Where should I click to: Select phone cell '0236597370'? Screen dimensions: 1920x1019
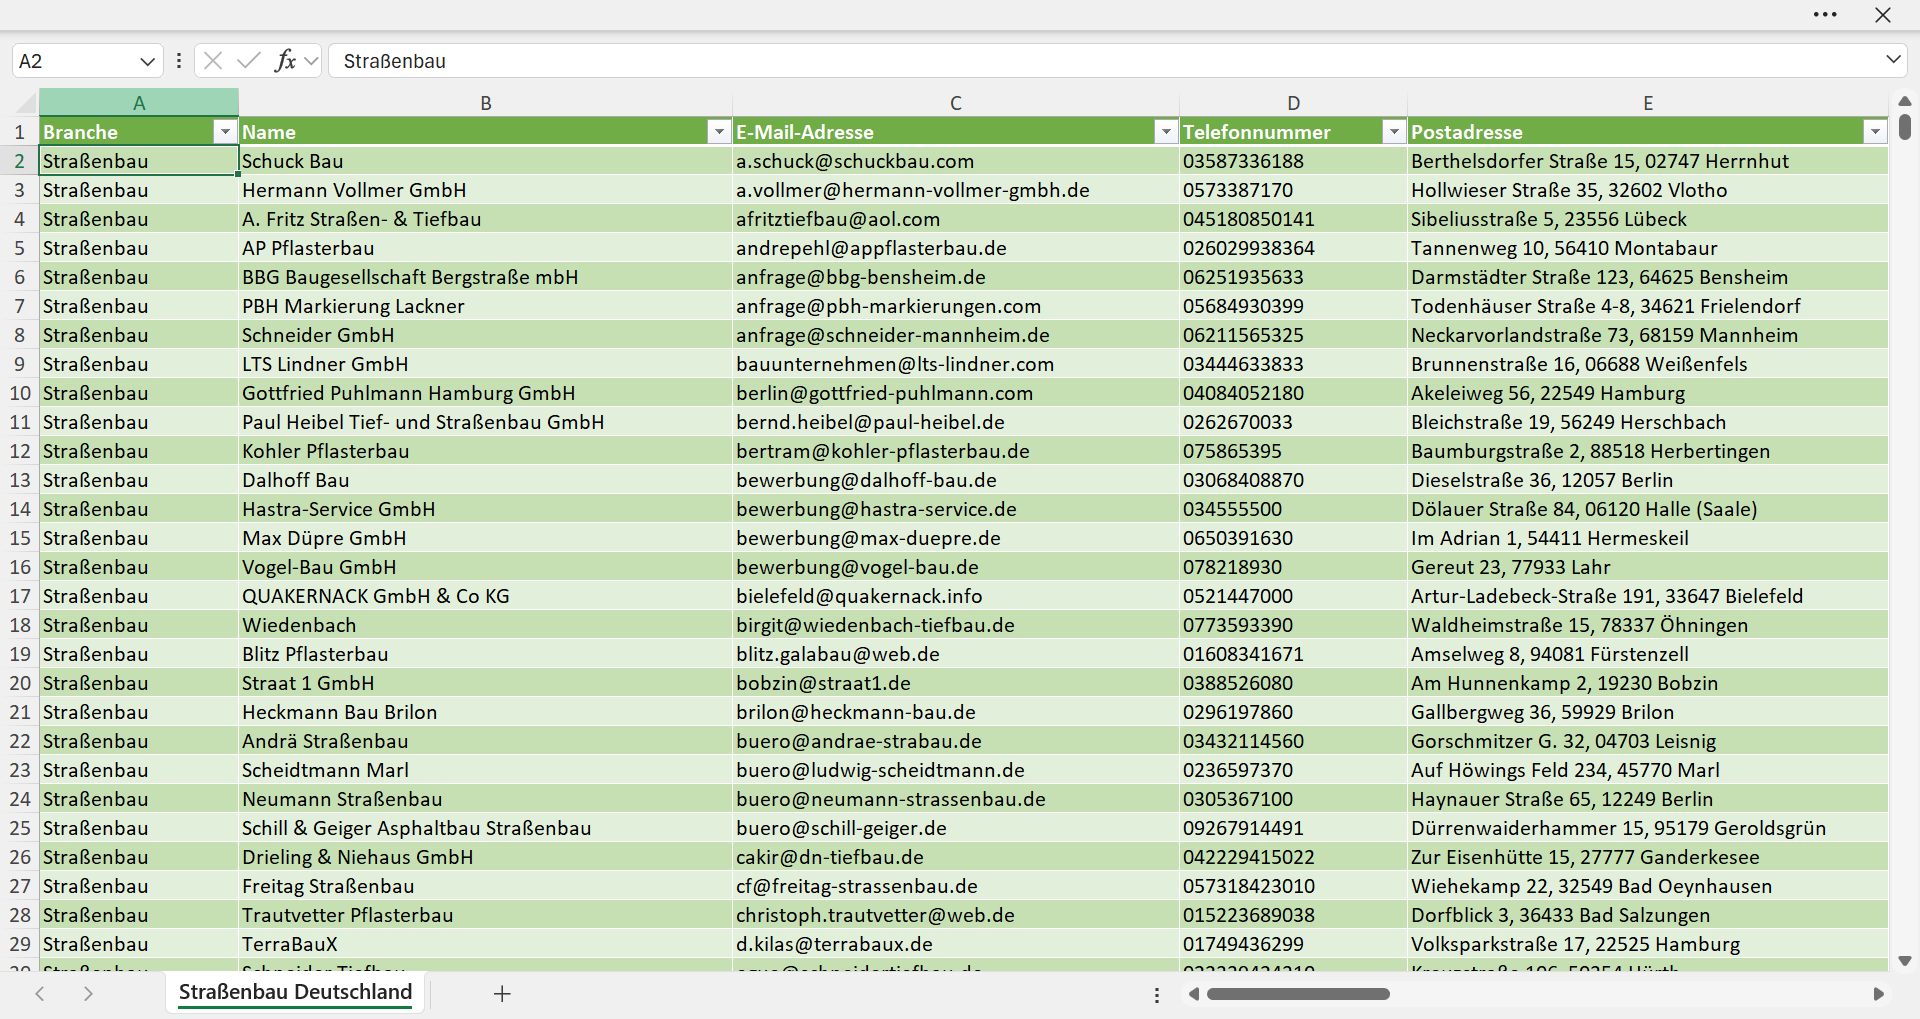[1294, 770]
